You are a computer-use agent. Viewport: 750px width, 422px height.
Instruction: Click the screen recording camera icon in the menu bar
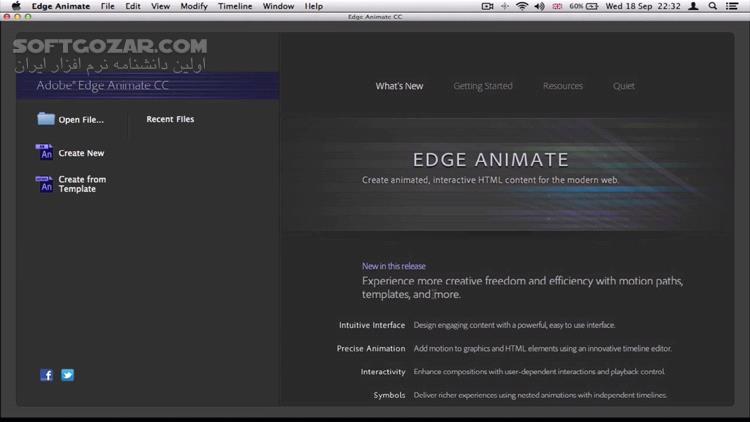(x=487, y=6)
